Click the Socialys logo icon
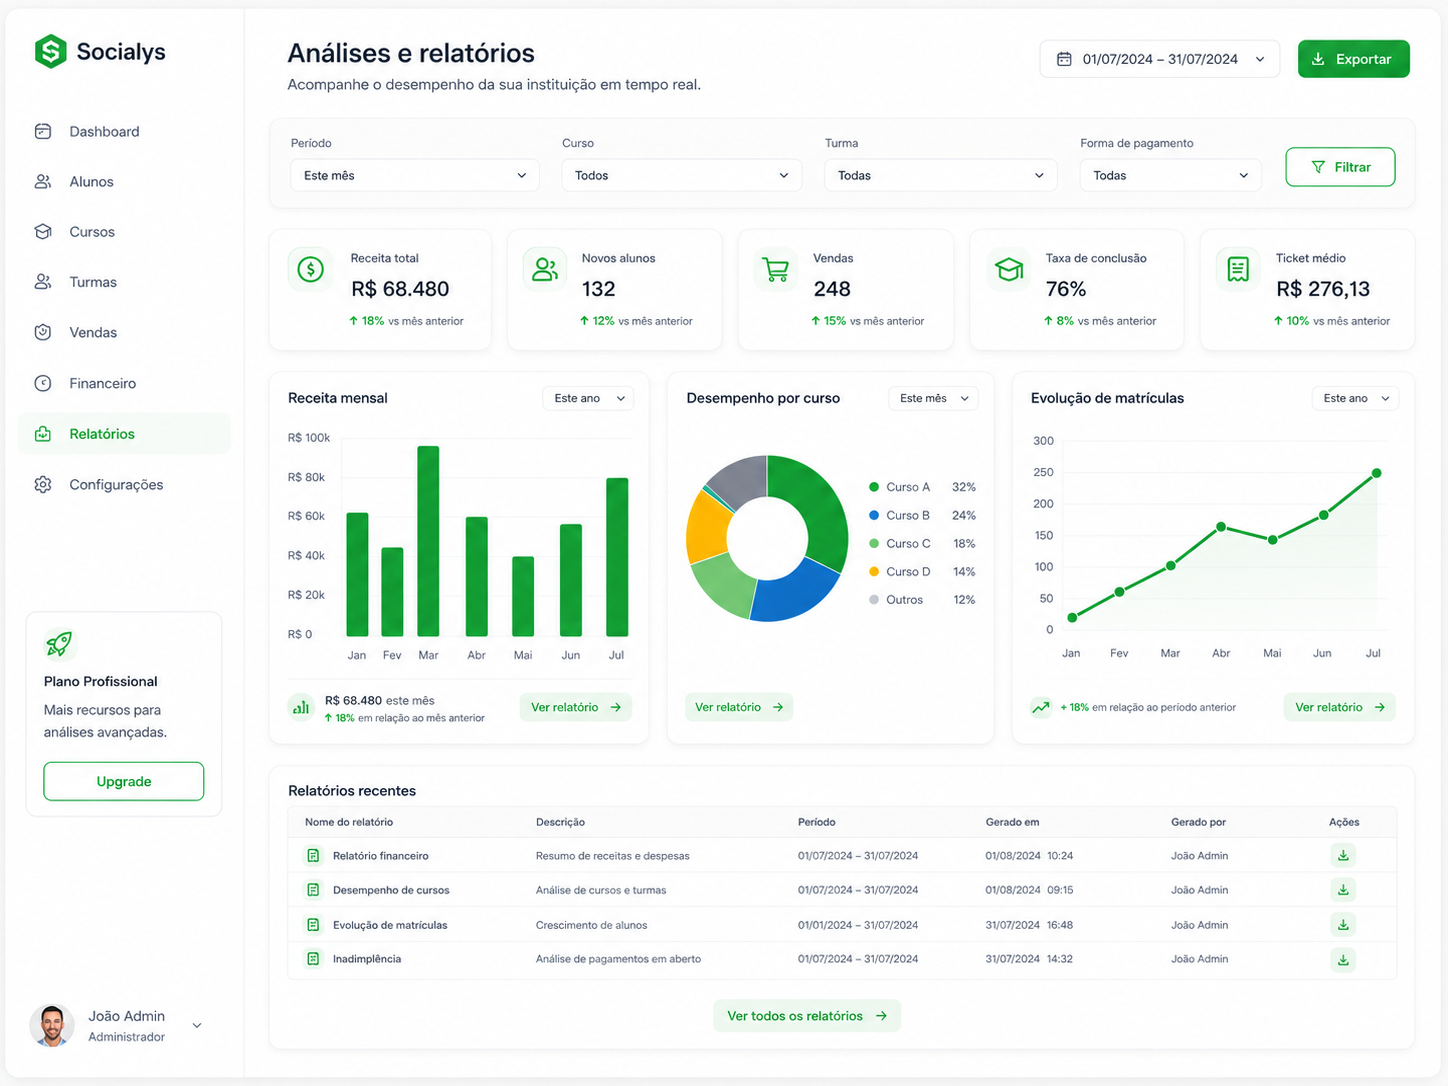 click(50, 52)
